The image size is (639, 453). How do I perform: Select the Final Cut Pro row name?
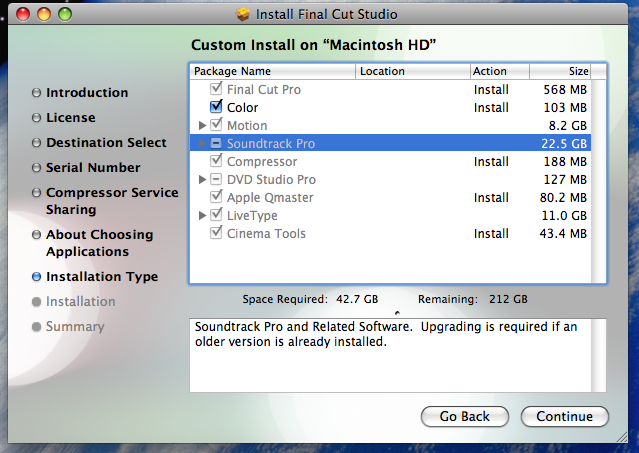264,90
